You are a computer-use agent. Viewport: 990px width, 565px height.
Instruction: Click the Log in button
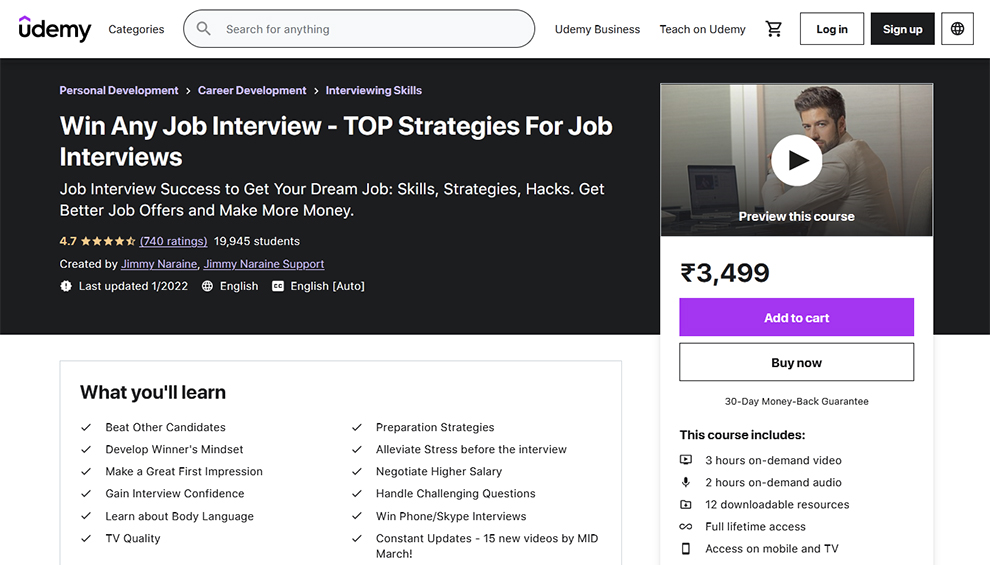pos(831,29)
